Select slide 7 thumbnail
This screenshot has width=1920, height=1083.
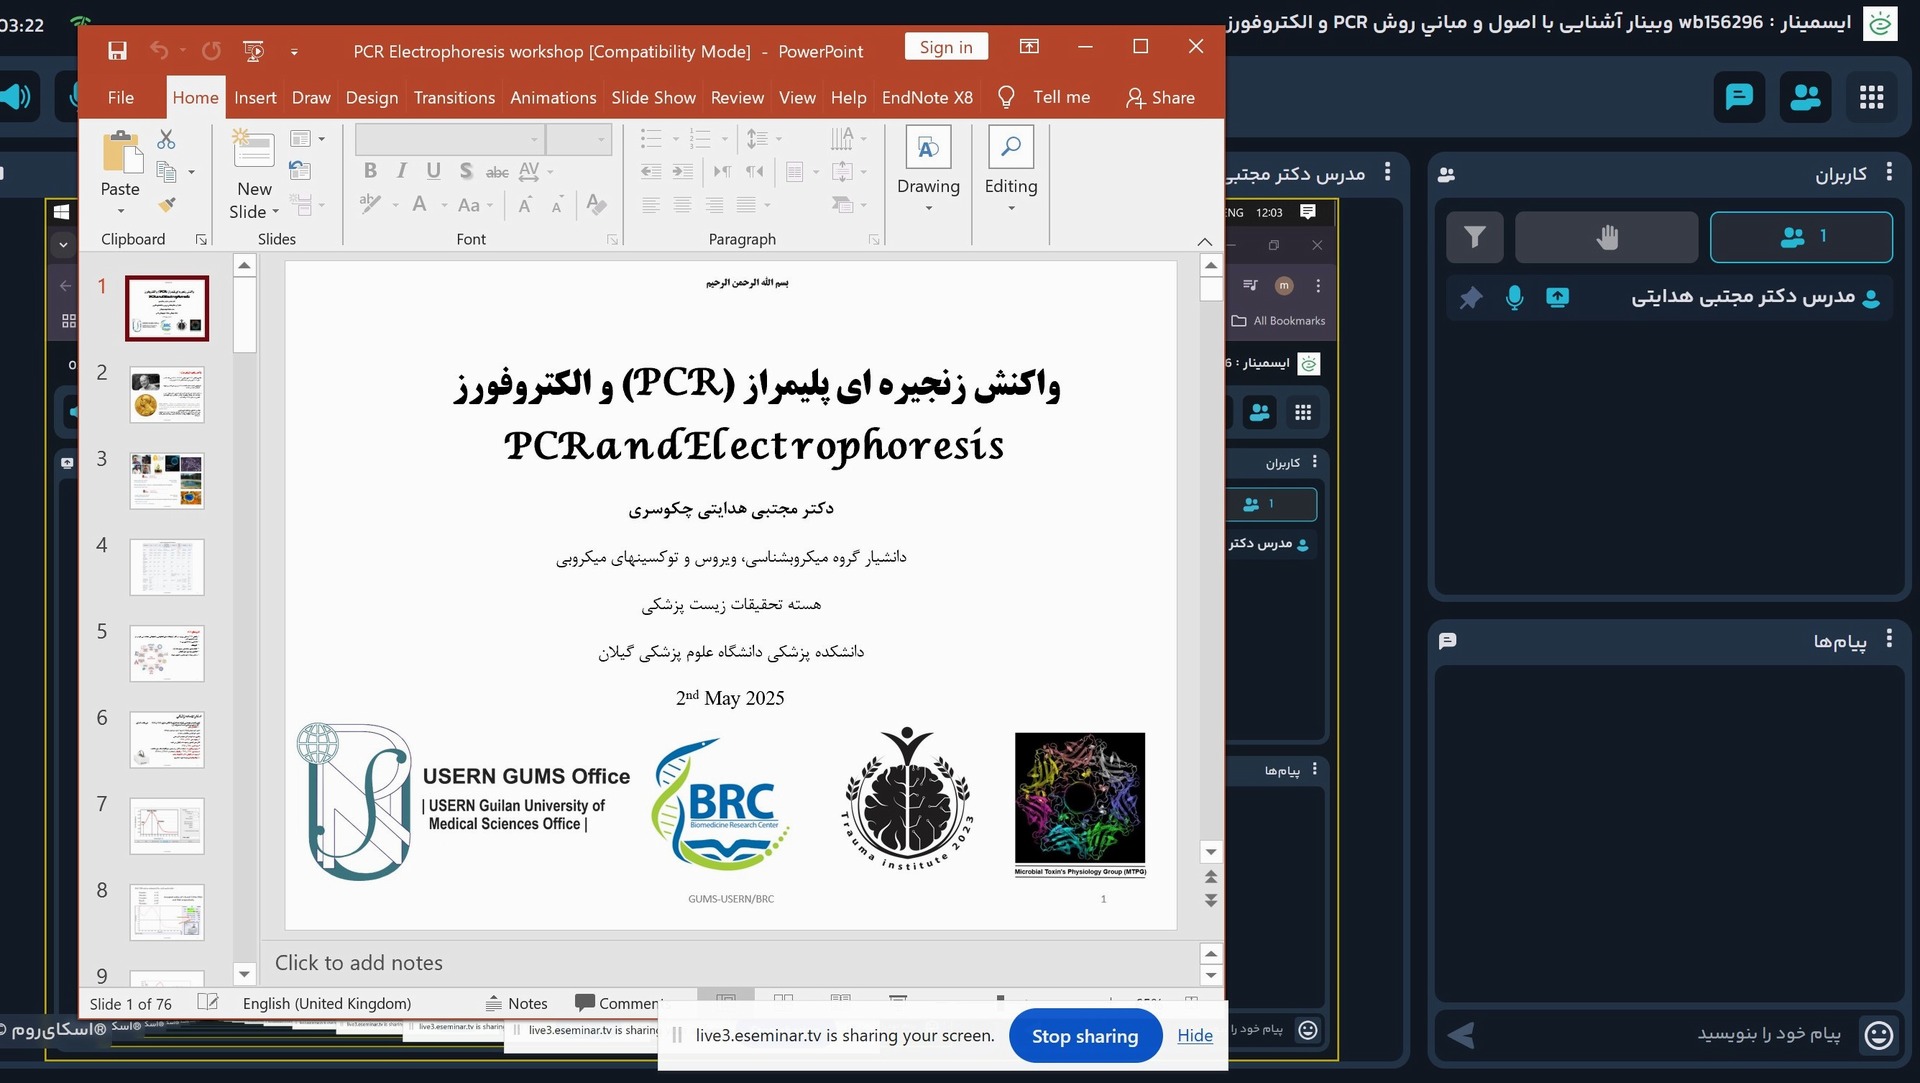coord(167,826)
